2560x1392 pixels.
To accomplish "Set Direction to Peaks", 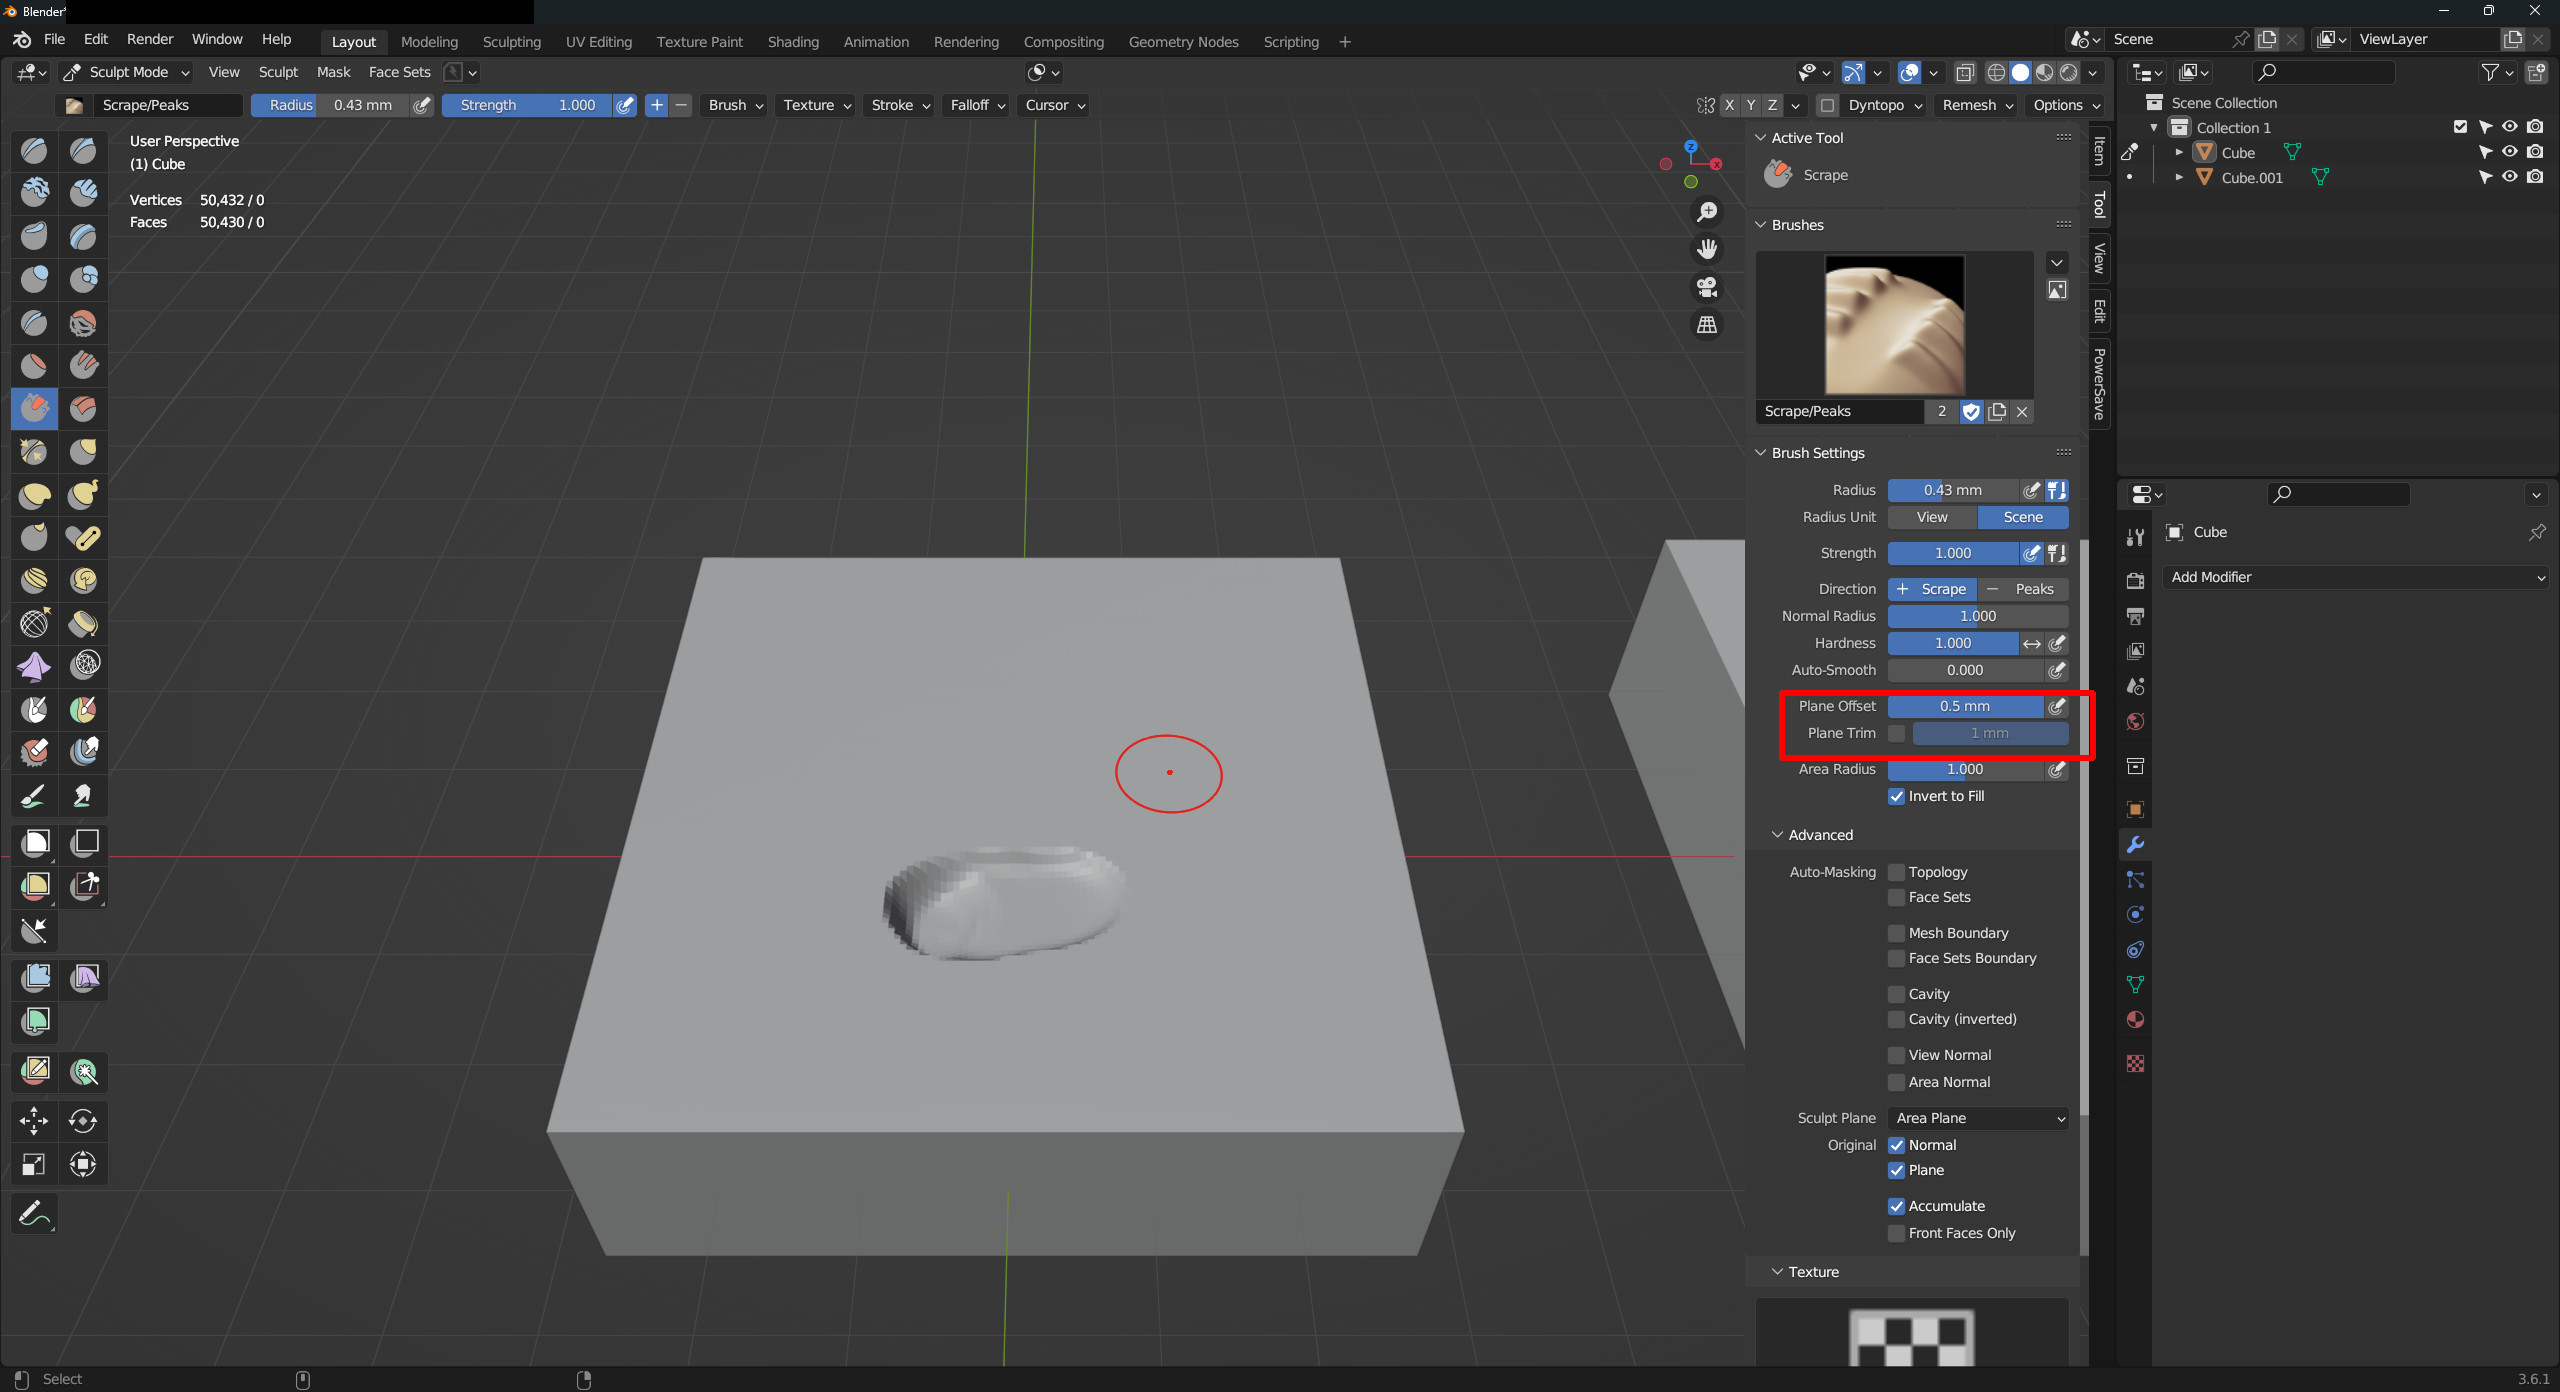I will pos(2023,590).
